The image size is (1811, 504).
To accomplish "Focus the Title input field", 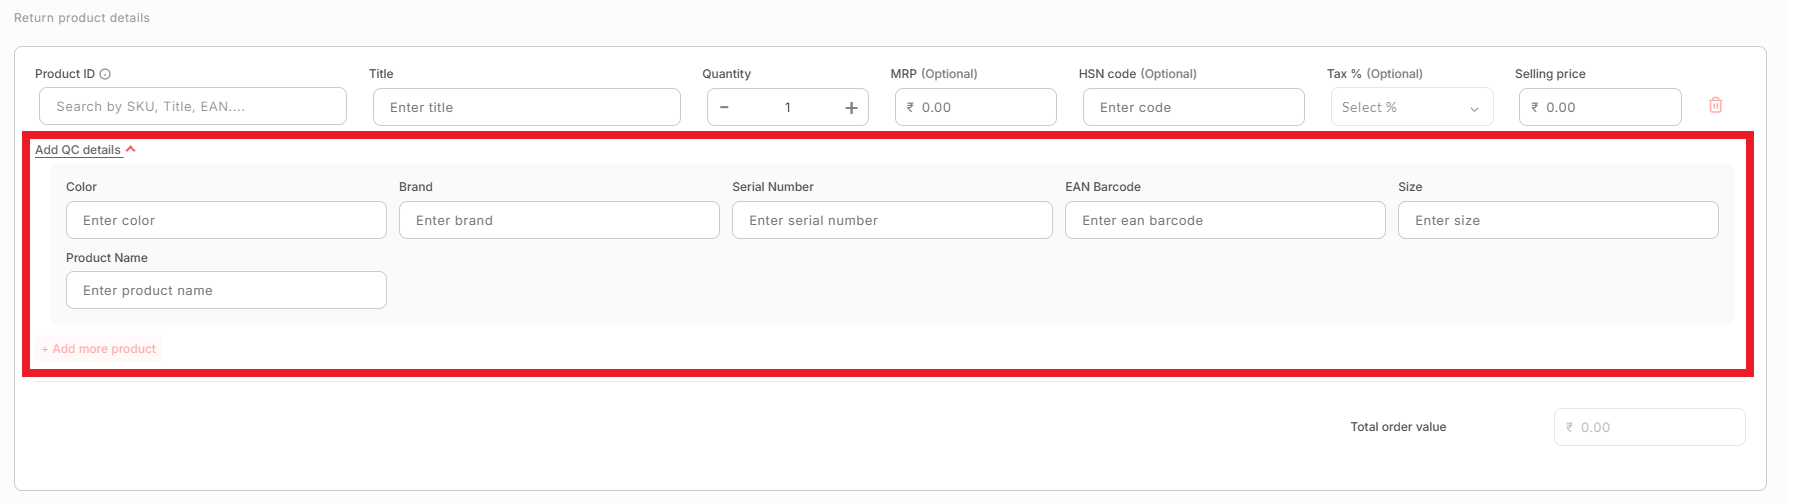I will pos(526,107).
